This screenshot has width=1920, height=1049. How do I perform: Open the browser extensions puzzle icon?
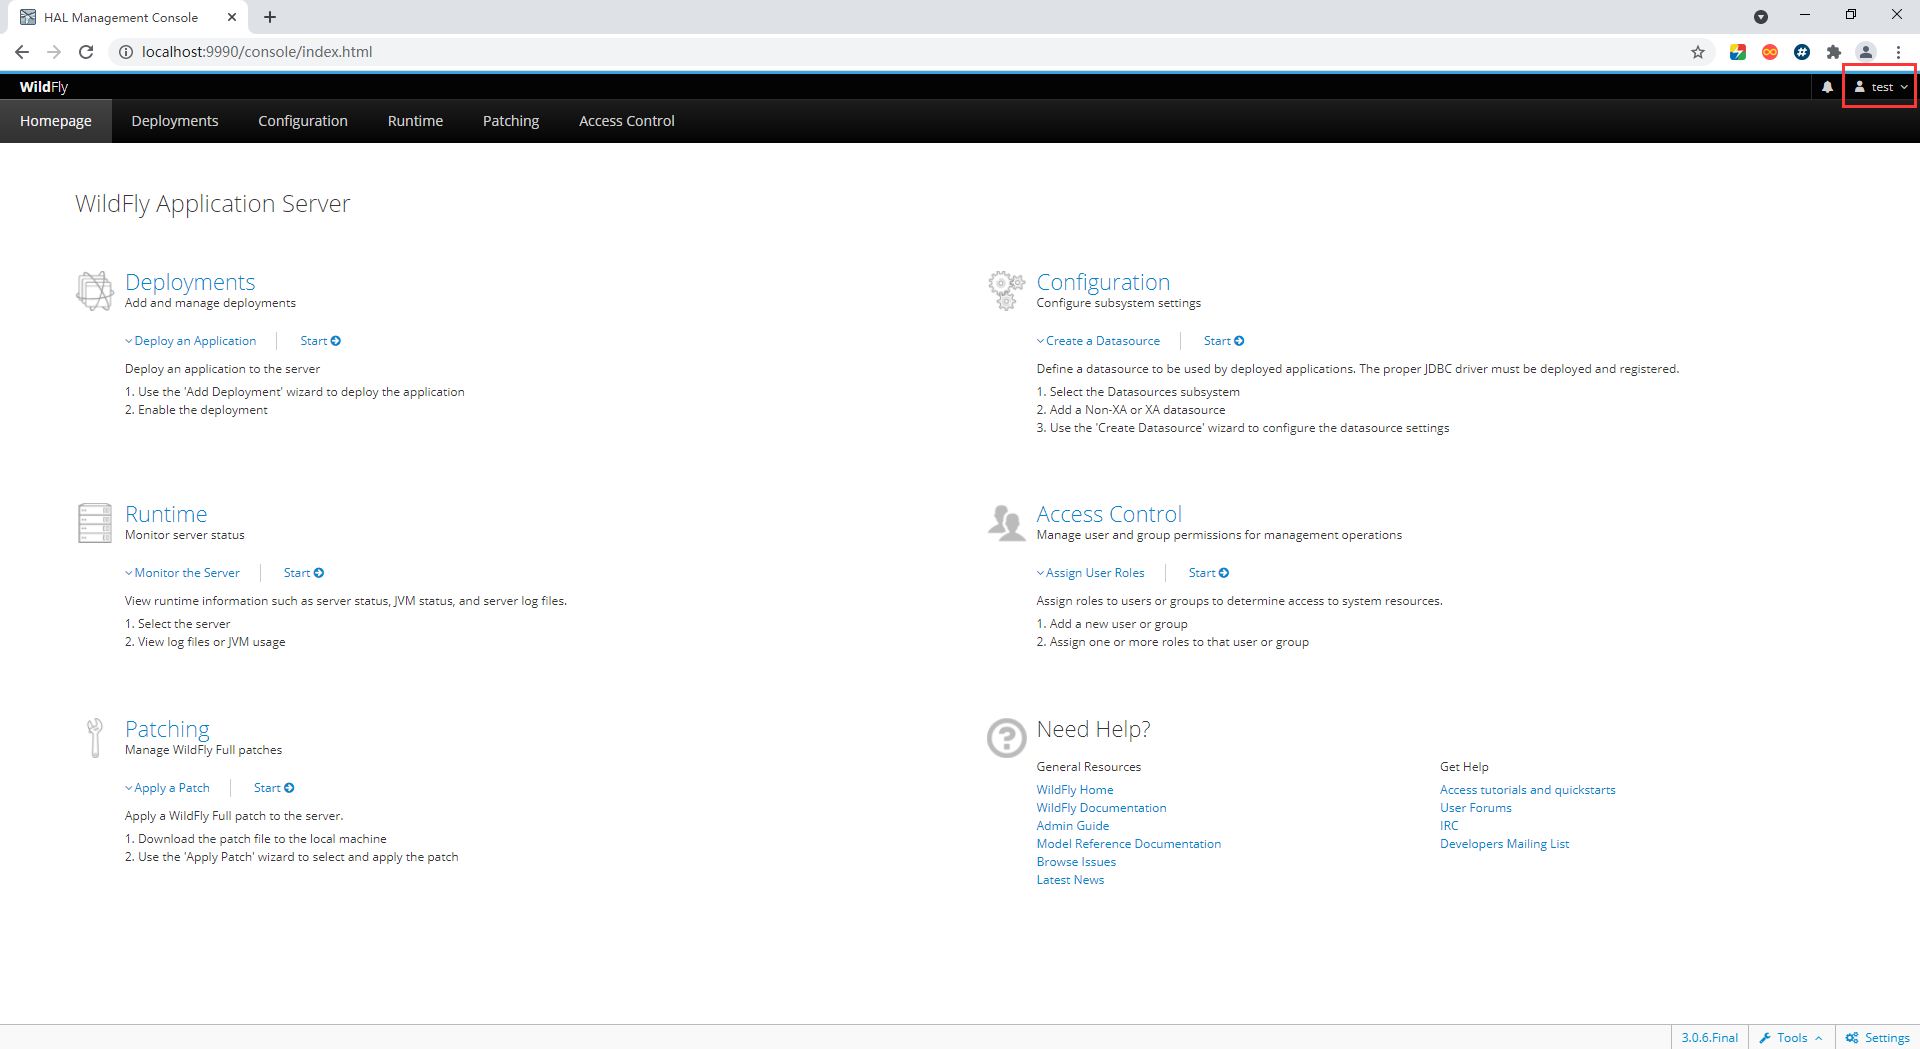coord(1834,52)
